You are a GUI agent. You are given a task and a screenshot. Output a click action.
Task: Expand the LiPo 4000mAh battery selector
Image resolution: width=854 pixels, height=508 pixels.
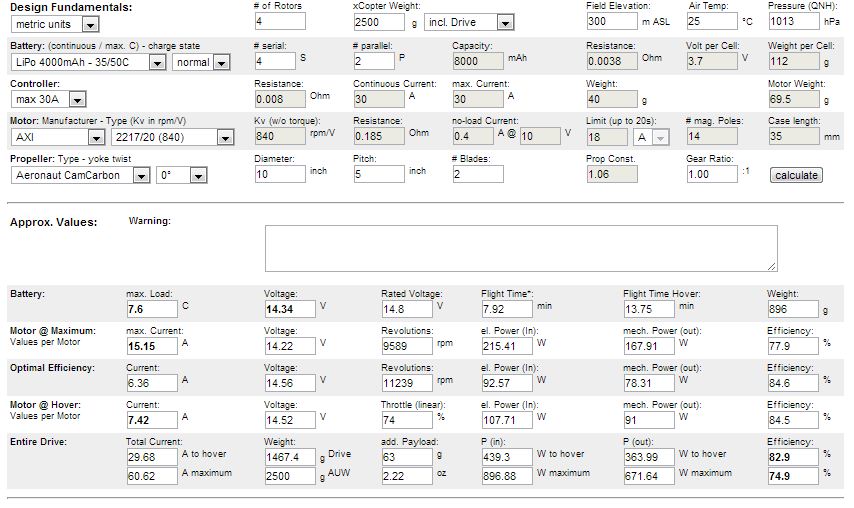[x=88, y=62]
